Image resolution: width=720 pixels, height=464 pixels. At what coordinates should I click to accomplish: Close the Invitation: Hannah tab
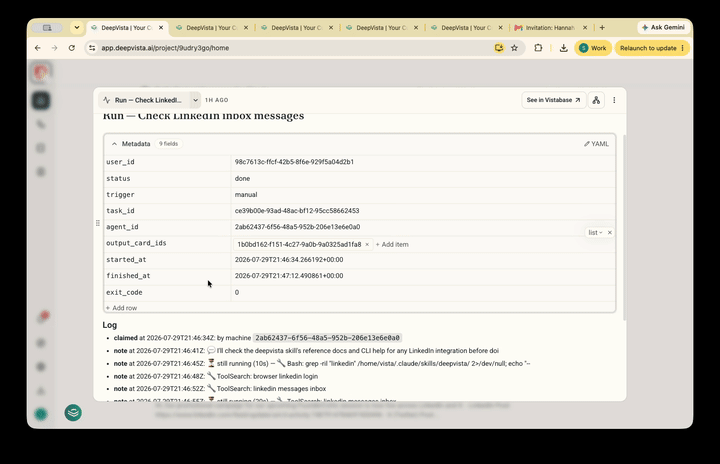[585, 28]
